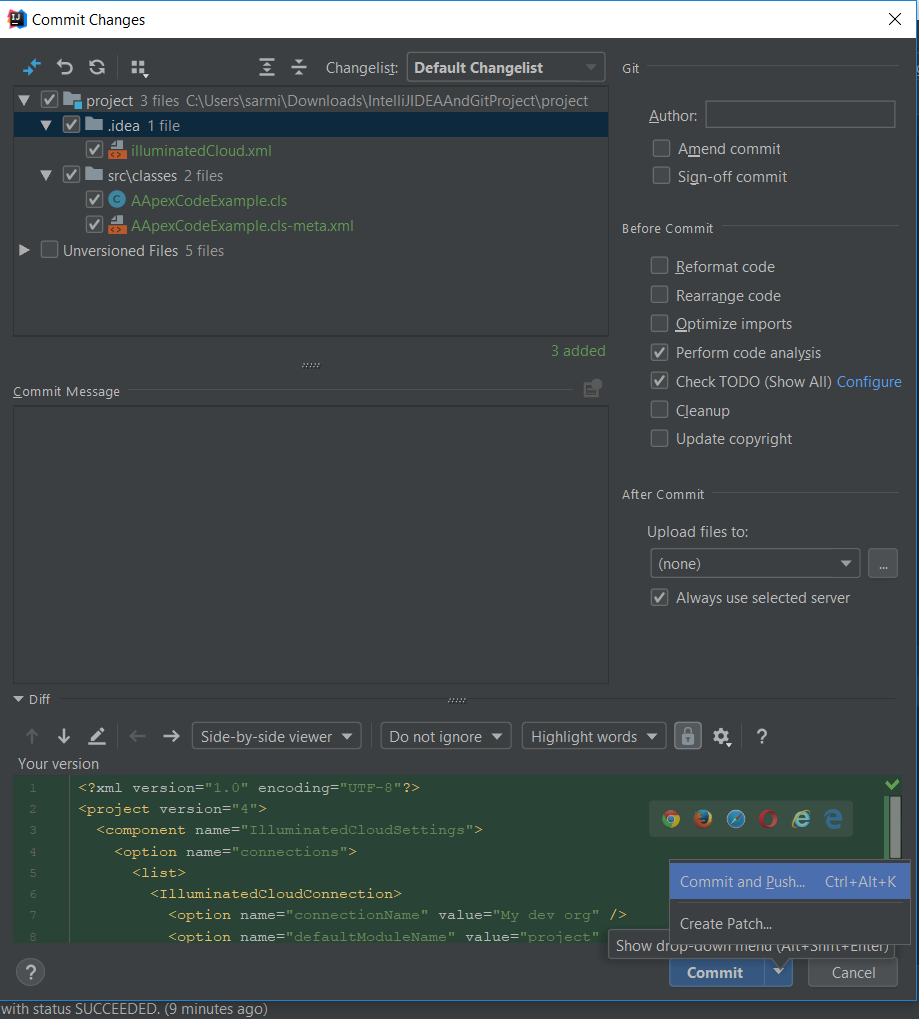Select Commit and Push menu item
The image size is (919, 1019).
(x=742, y=882)
